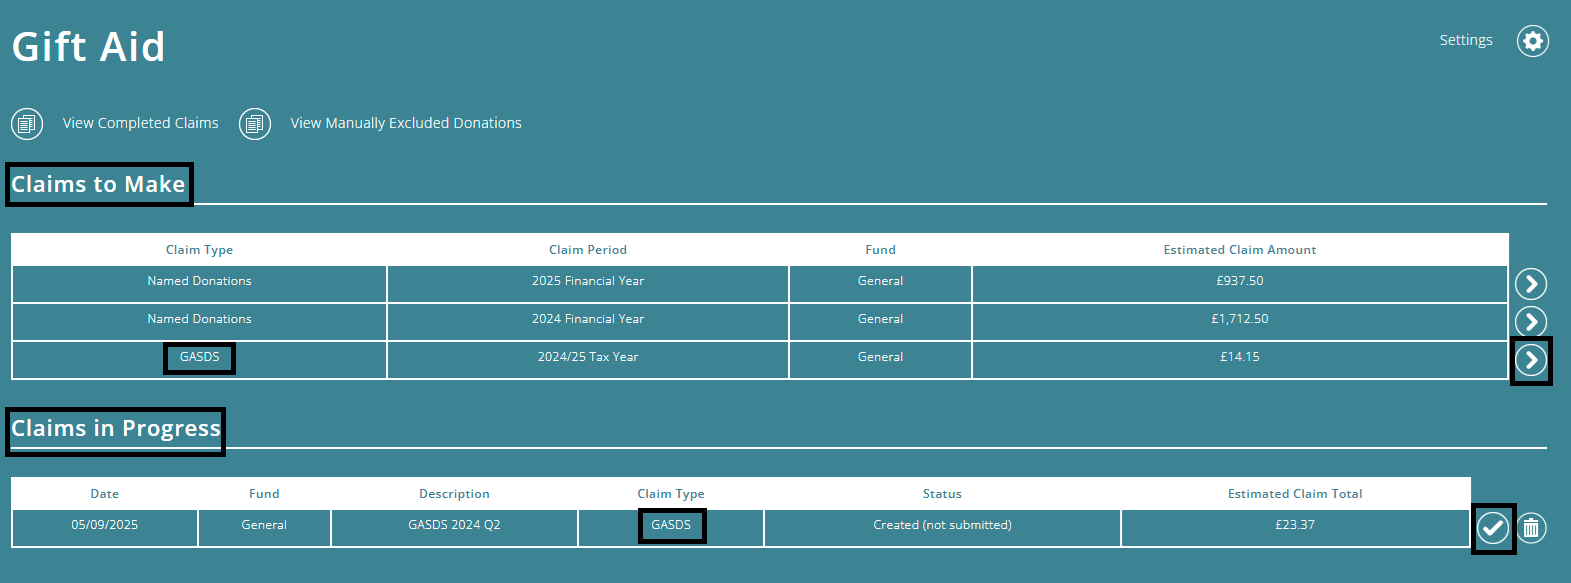Click the Claims to Make heading
The width and height of the screenshot is (1571, 583).
coord(98,184)
